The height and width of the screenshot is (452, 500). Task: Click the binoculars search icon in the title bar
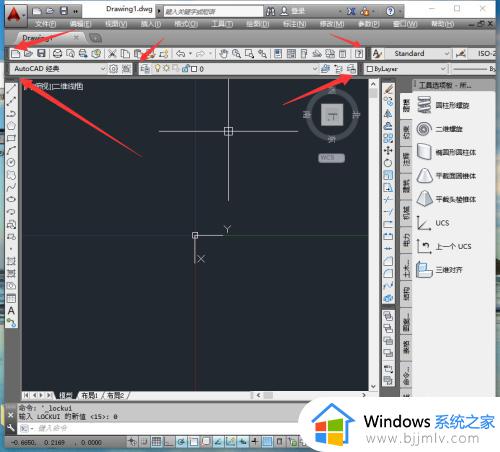[270, 11]
